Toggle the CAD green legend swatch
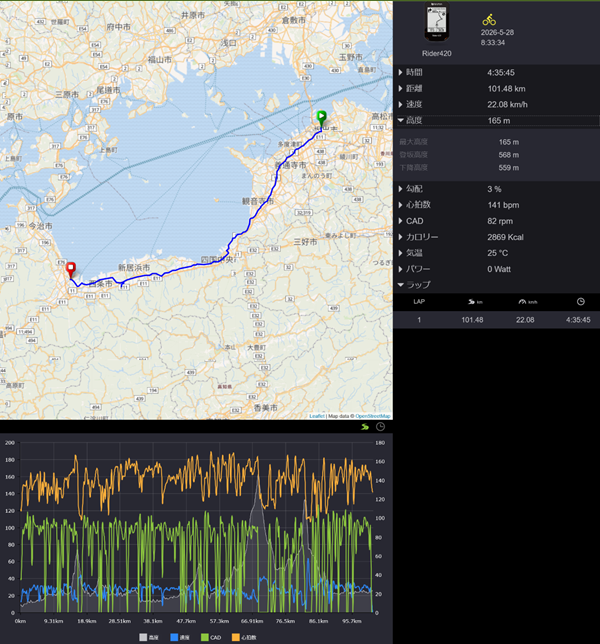600x644 pixels. tap(205, 637)
